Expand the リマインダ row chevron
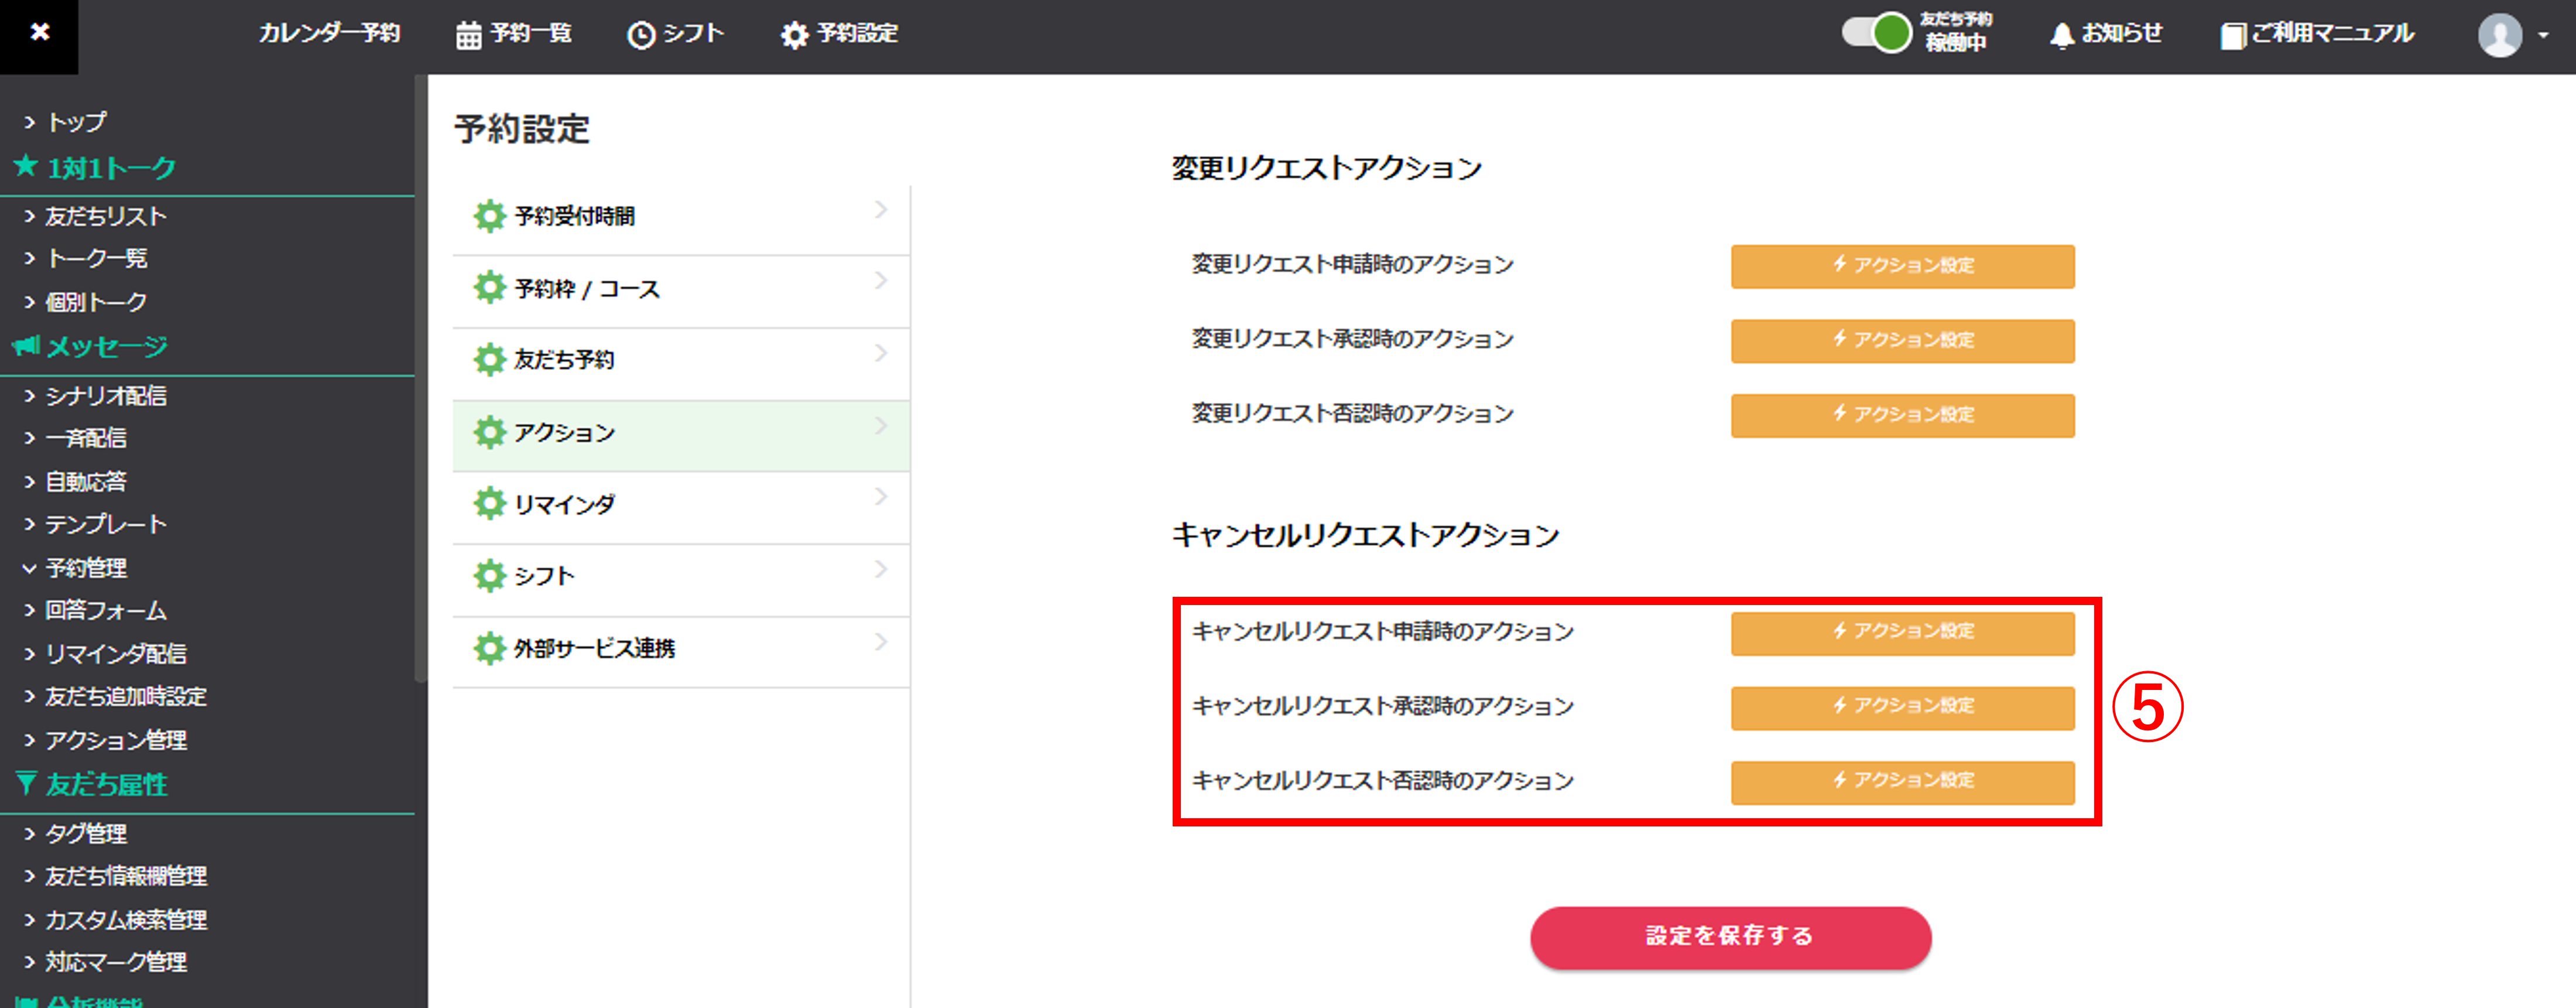 pyautogui.click(x=880, y=497)
